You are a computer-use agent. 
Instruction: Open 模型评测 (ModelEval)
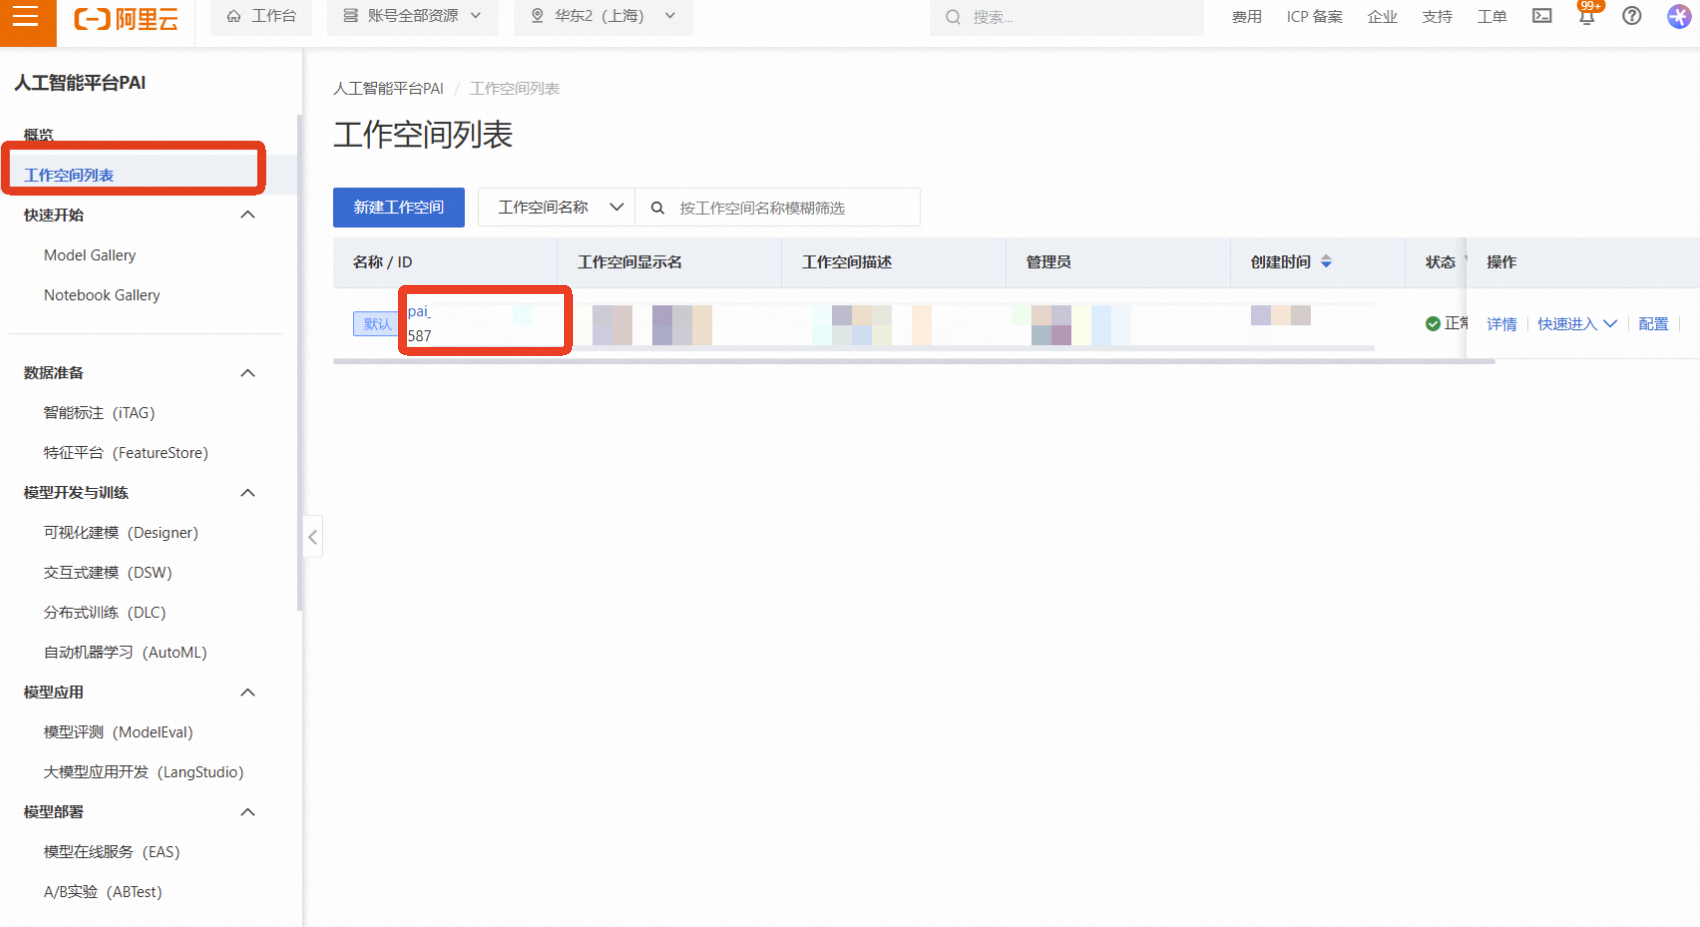pos(118,732)
